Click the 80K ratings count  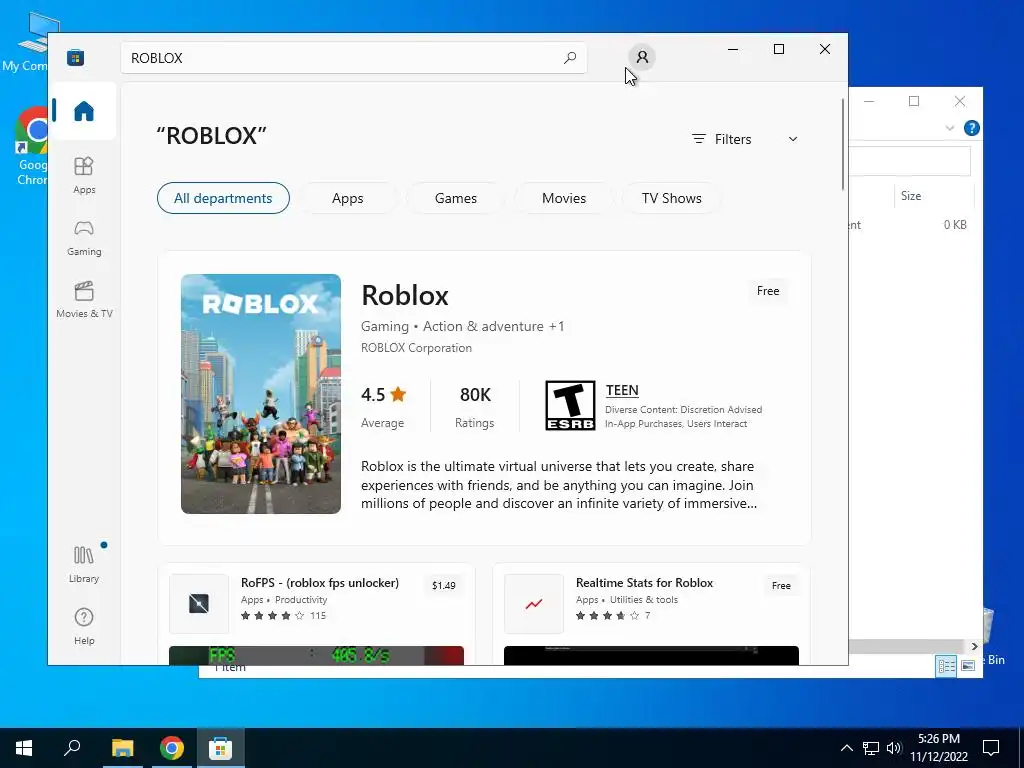pyautogui.click(x=475, y=394)
